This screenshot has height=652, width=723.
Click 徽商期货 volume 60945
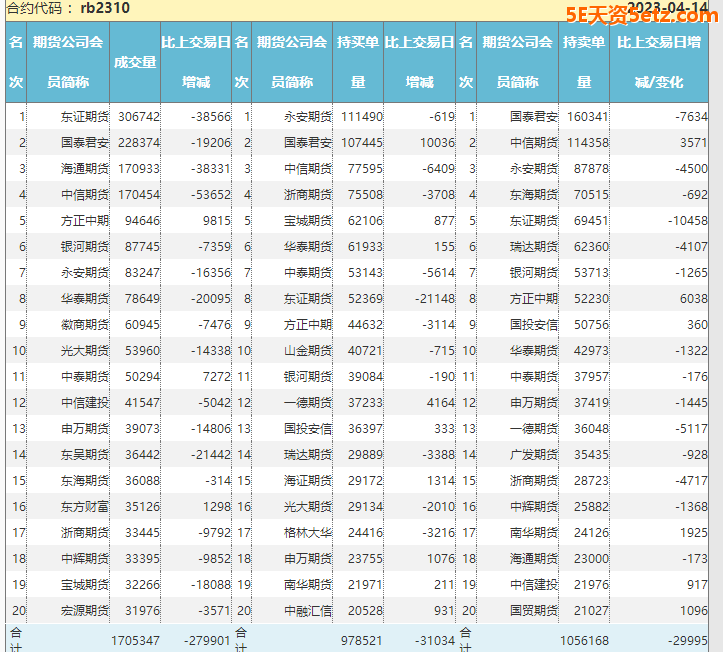[x=142, y=325]
